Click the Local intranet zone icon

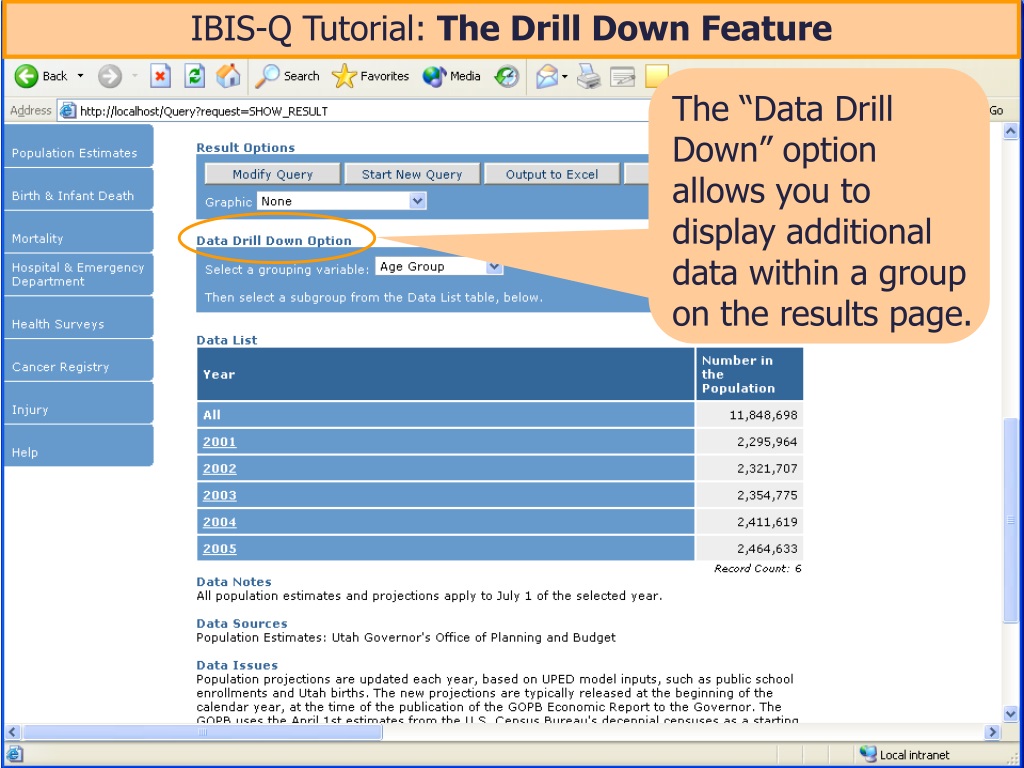(x=868, y=754)
